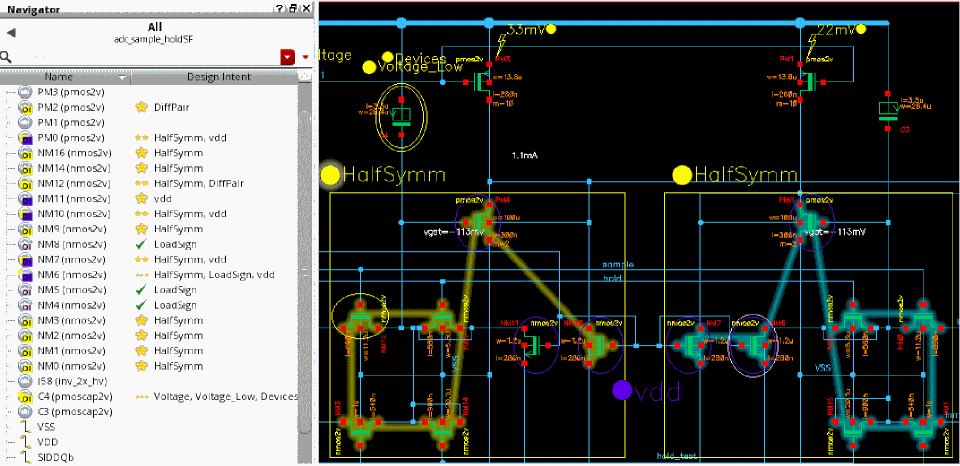Toggle the LoadSign checkmark on NM8
The width and height of the screenshot is (960, 466).
[142, 244]
